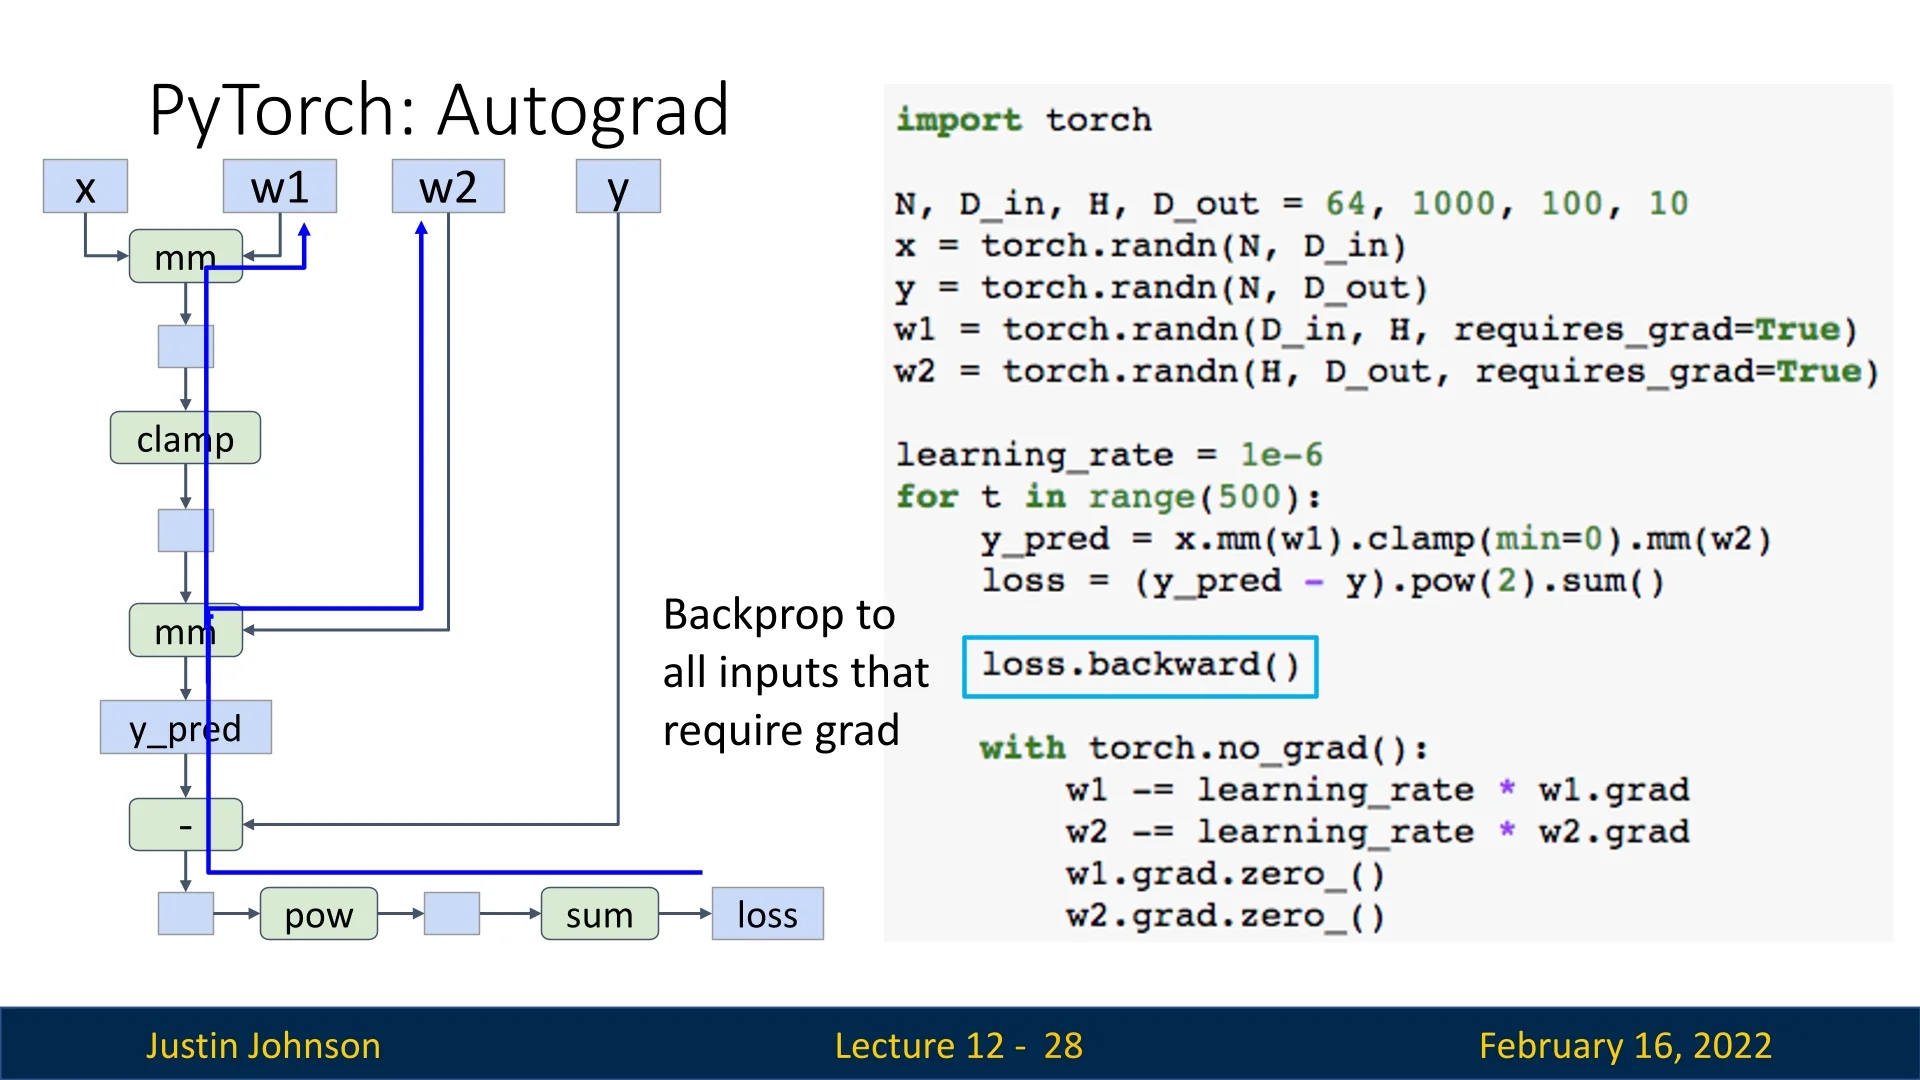1920x1080 pixels.
Task: Click the subtraction operation node
Action: coord(185,825)
